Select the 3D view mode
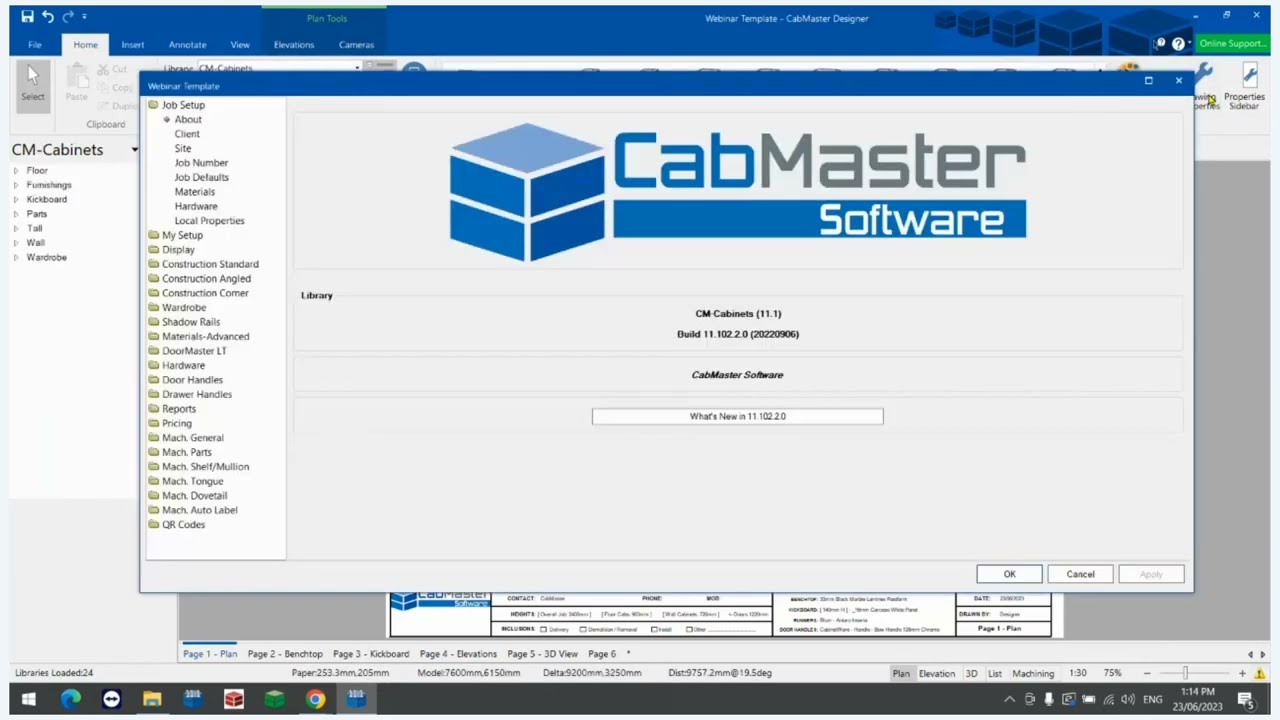The width and height of the screenshot is (1280, 720). [x=971, y=673]
